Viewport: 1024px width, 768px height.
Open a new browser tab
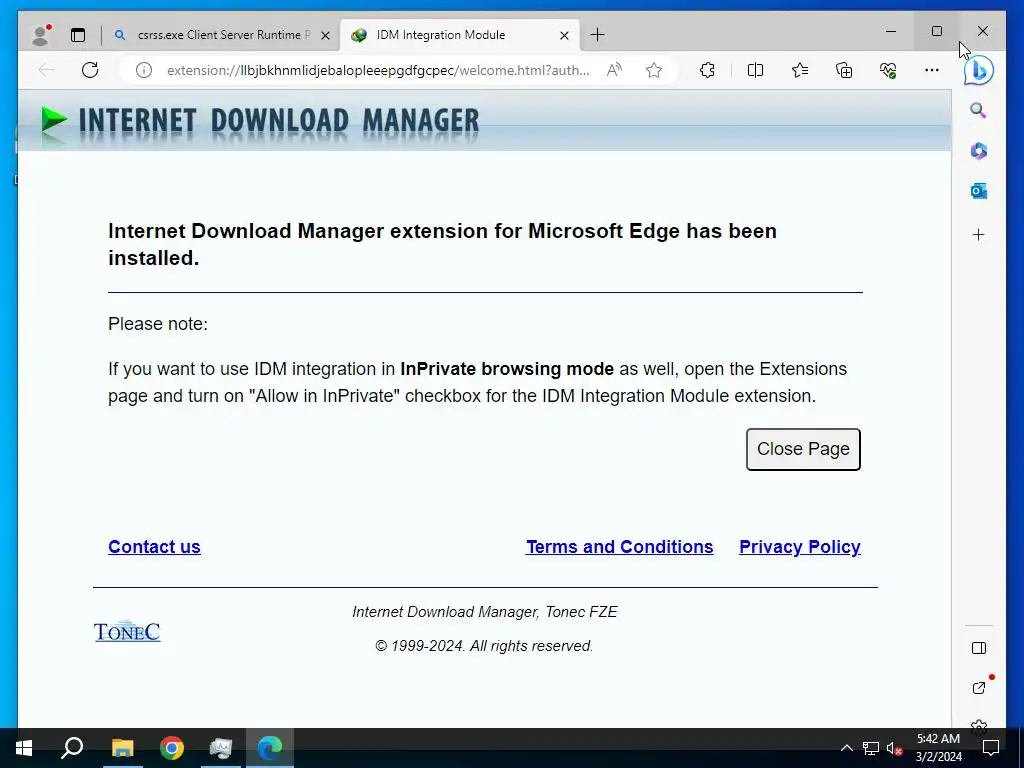click(598, 35)
